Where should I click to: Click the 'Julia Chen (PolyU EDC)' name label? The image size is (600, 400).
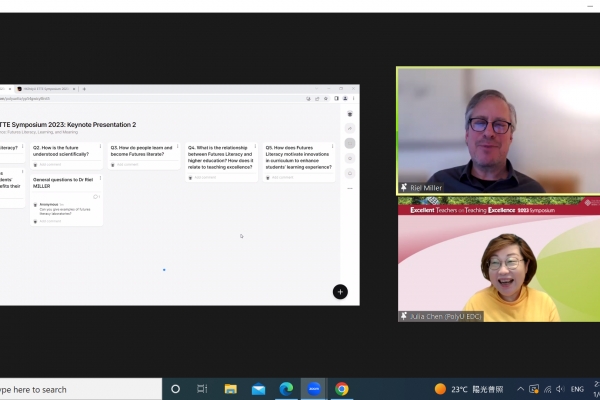445,317
